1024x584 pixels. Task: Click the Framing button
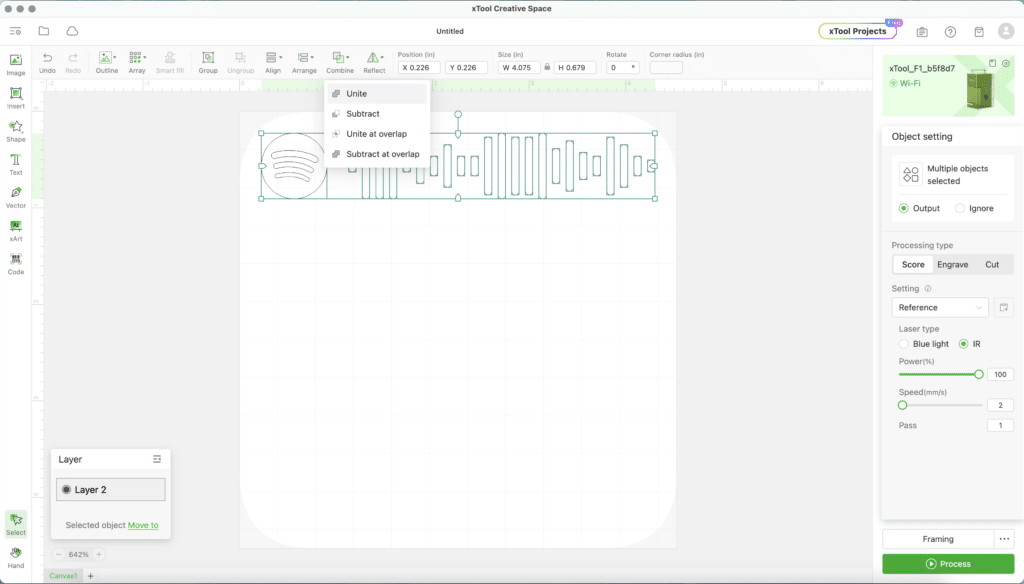click(938, 539)
